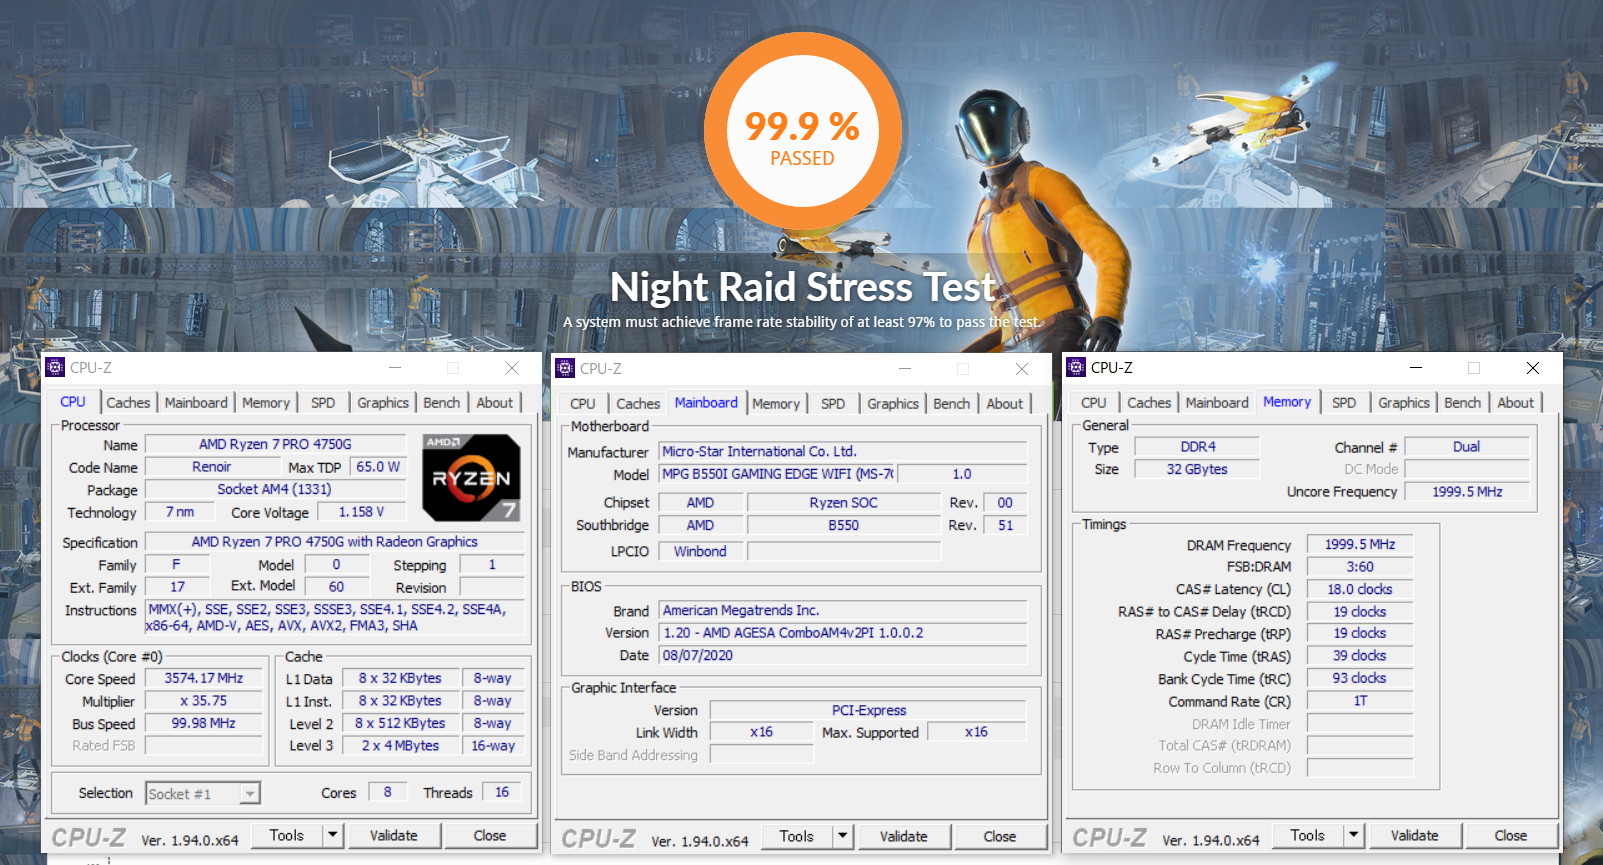Click the Threads value 16
Viewport: 1603px width, 865px height.
coord(502,792)
